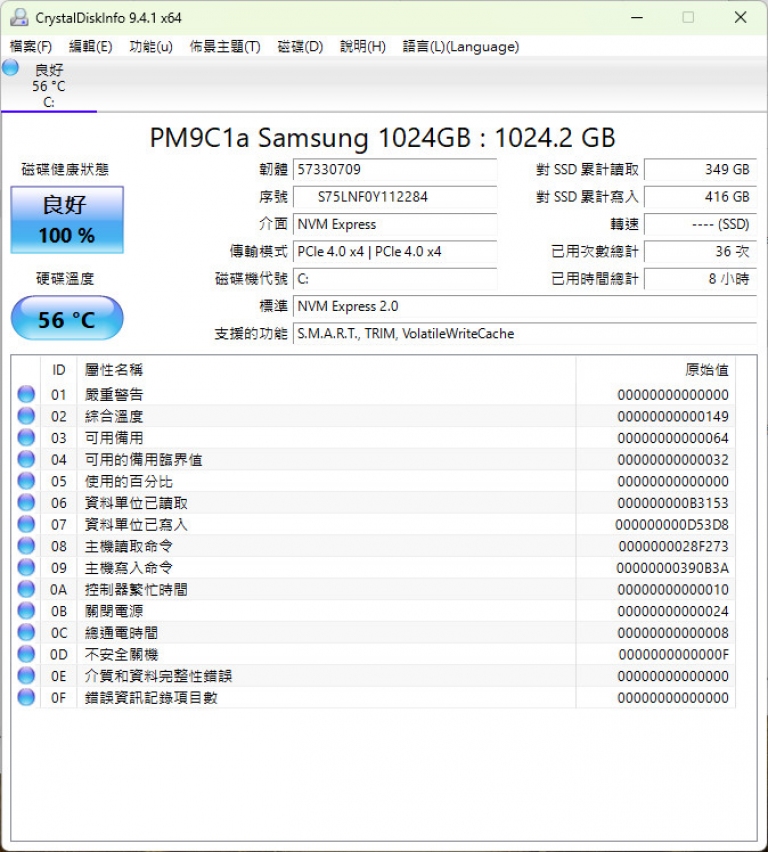Click raw value 0000000000024 in 關閉電源 row
768x852 pixels.
[x=673, y=612]
